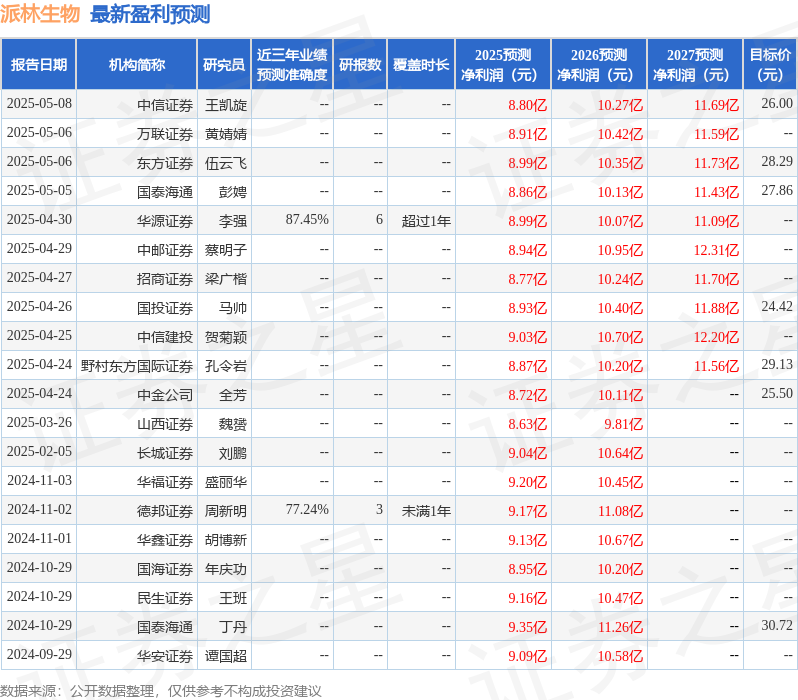Screen dimensions: 798x700
Task: Click the 9.81亿 forecast value
Action: pos(623,425)
